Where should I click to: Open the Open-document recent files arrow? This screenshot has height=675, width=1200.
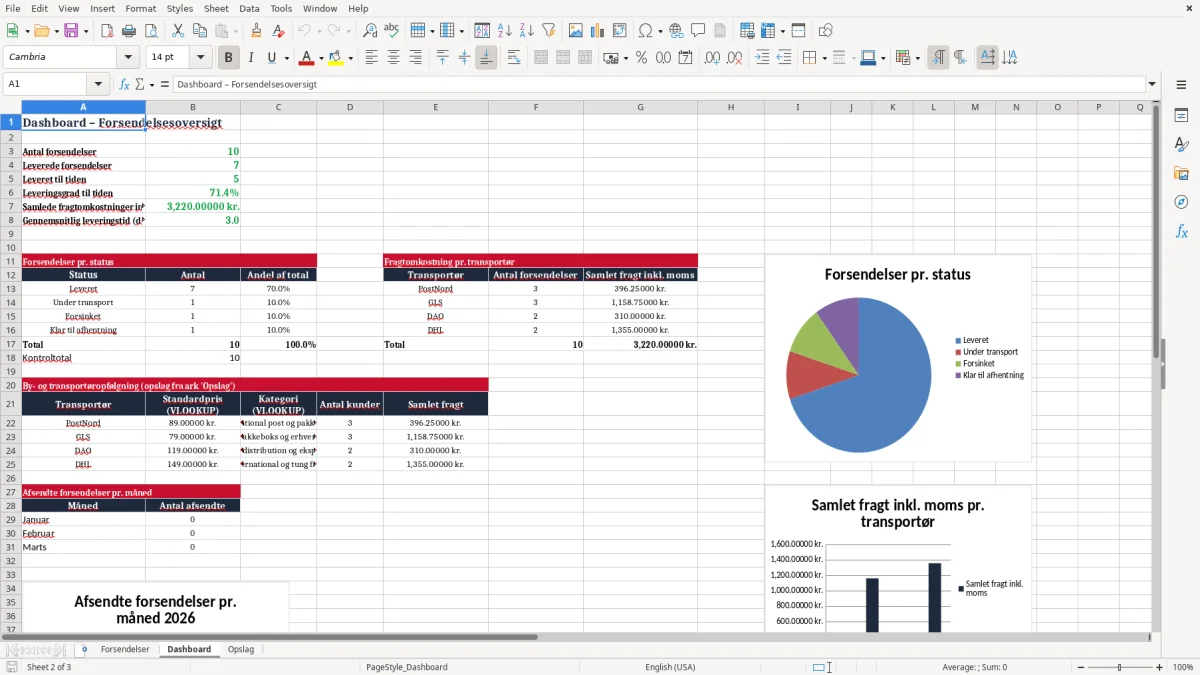pos(56,31)
